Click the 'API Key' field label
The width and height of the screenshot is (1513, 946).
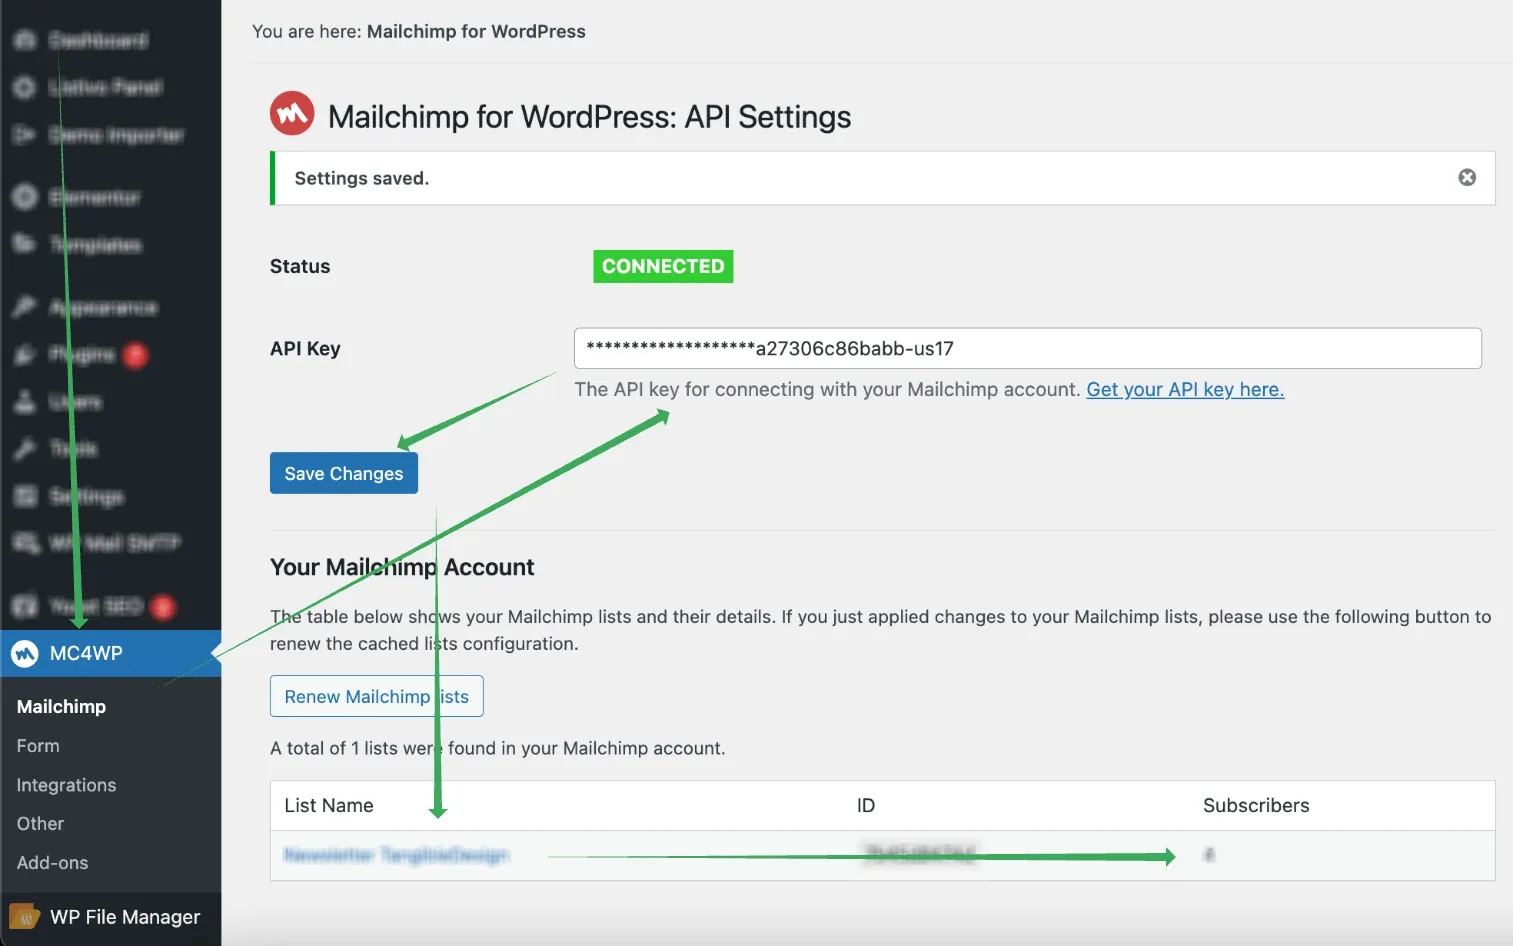click(305, 348)
